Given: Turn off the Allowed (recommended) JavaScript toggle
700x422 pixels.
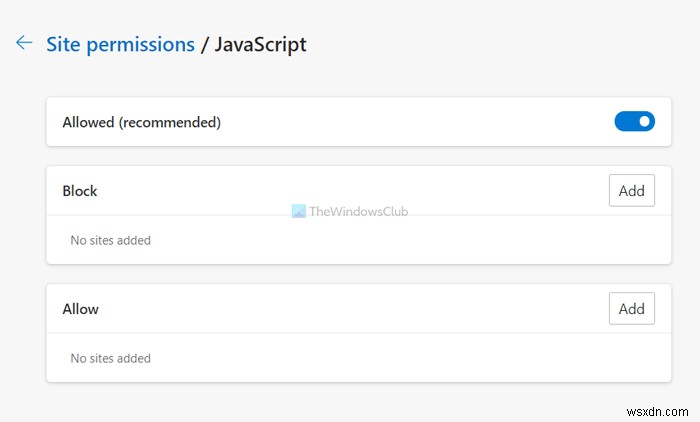Looking at the screenshot, I should coord(634,122).
